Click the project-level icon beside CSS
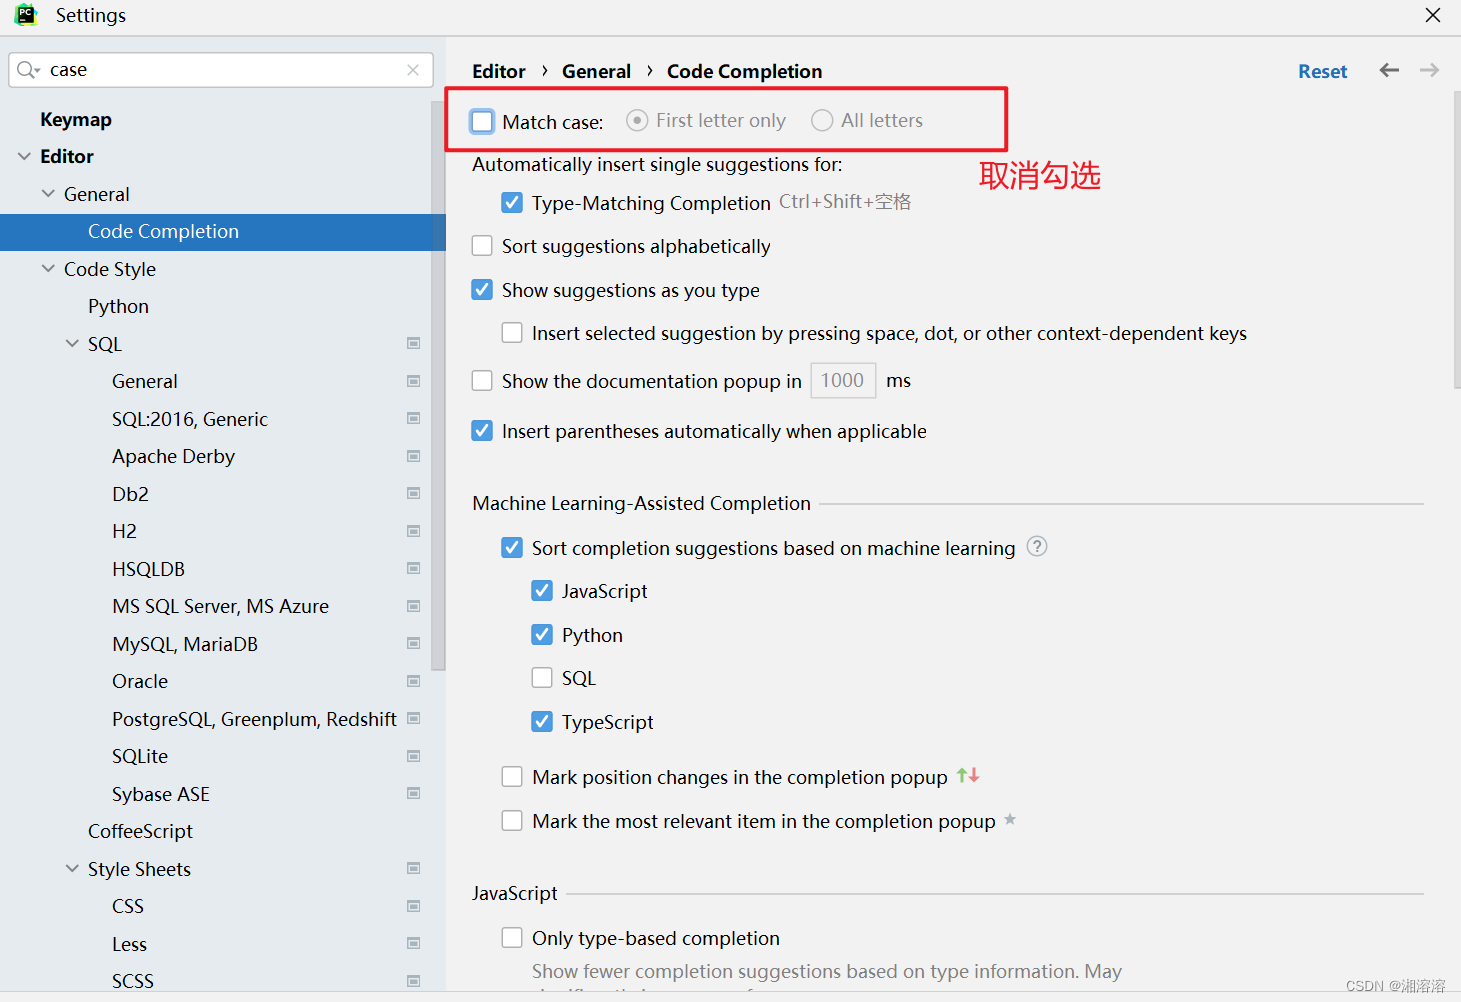 413,906
